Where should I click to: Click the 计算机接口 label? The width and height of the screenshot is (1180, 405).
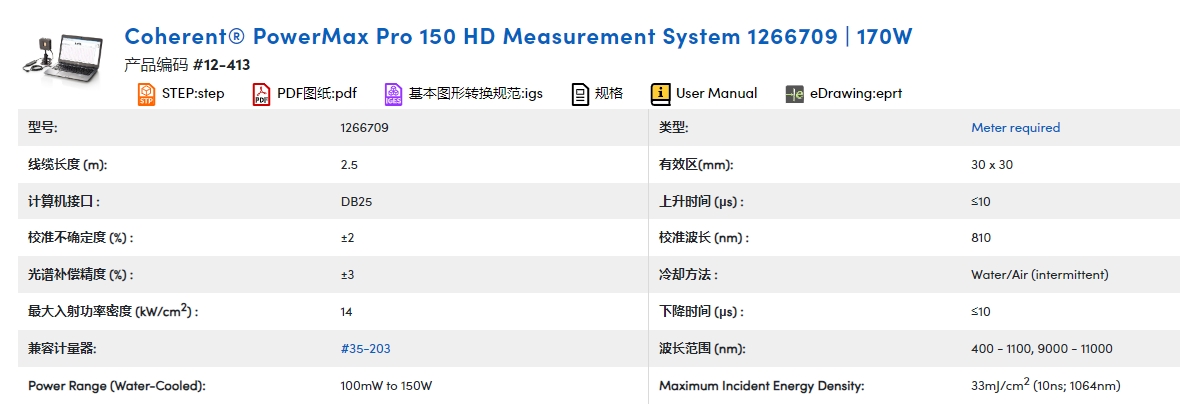point(63,201)
